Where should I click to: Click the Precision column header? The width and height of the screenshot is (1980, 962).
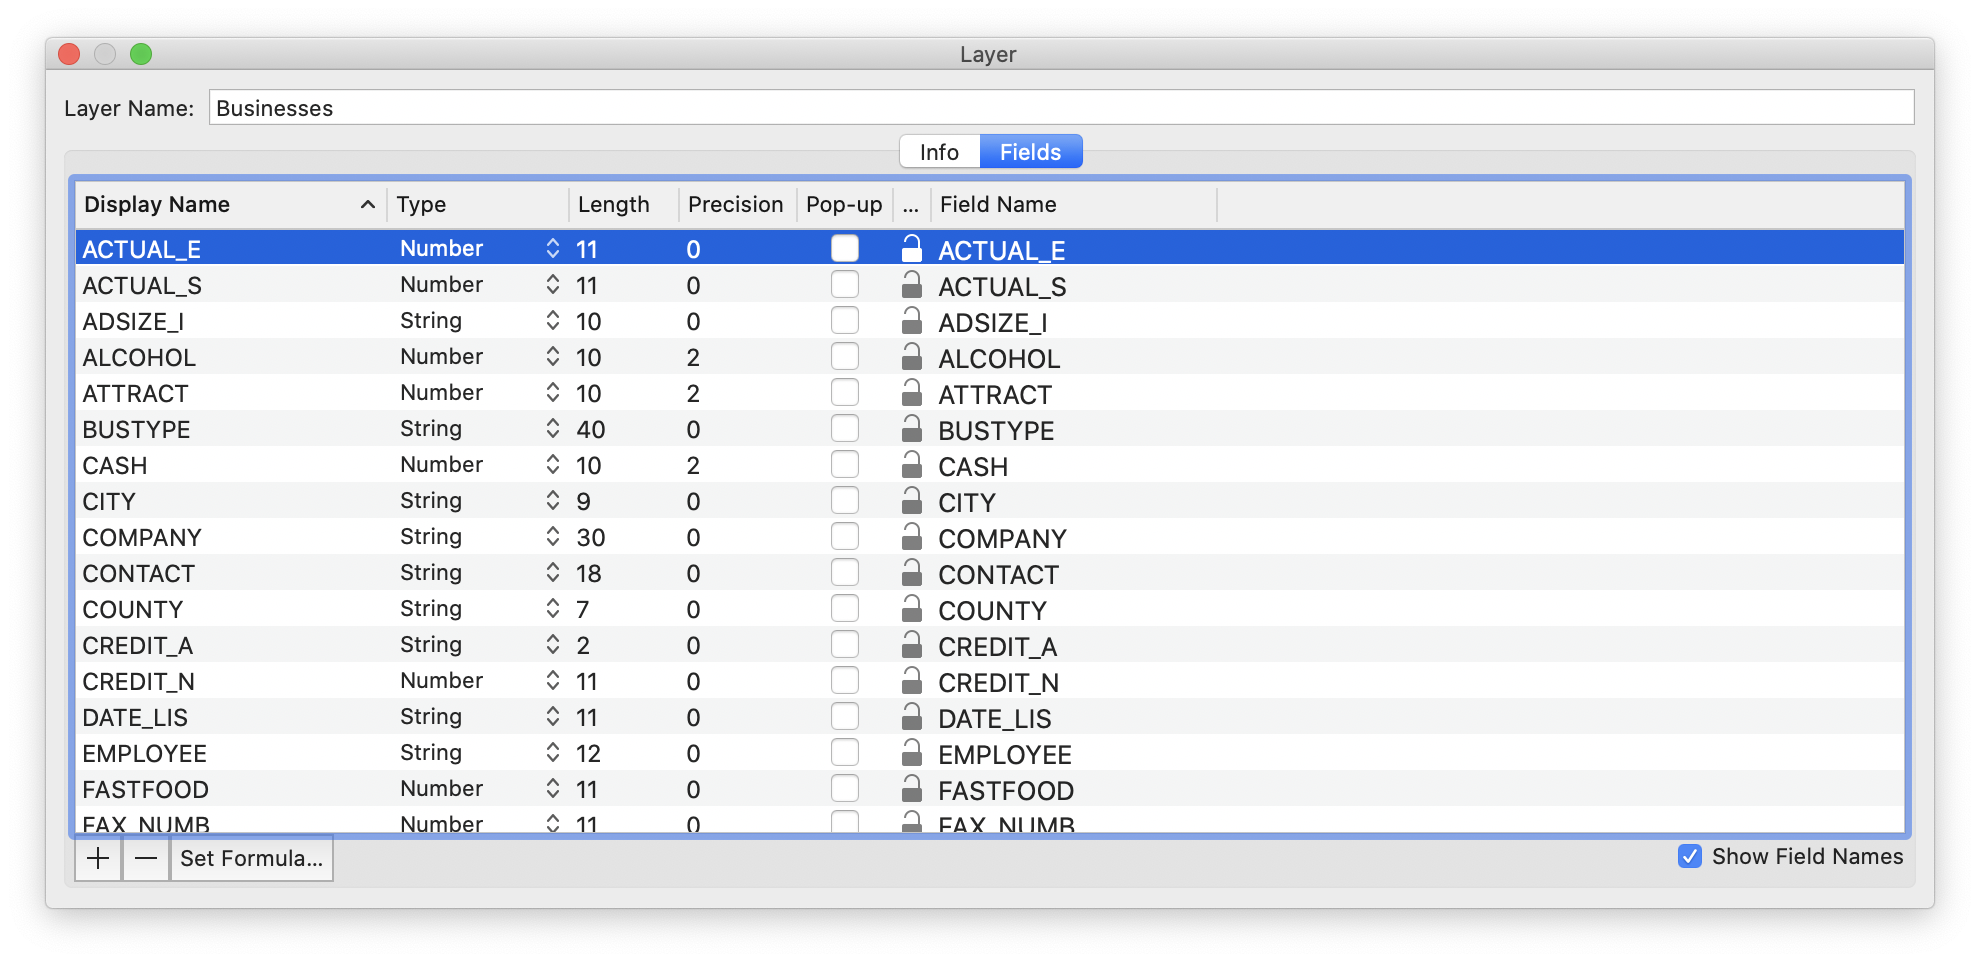[x=735, y=203]
